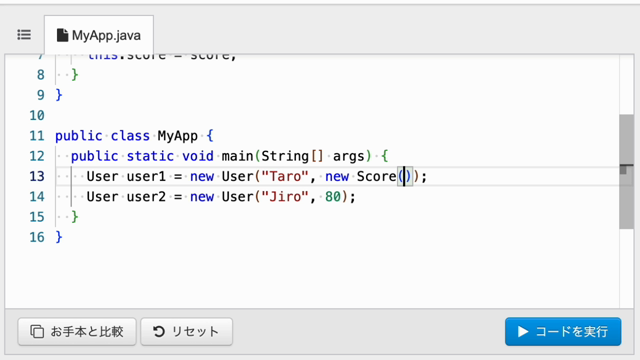The image size is (640, 360).
Task: Open the file list menu icon
Action: [x=24, y=35]
